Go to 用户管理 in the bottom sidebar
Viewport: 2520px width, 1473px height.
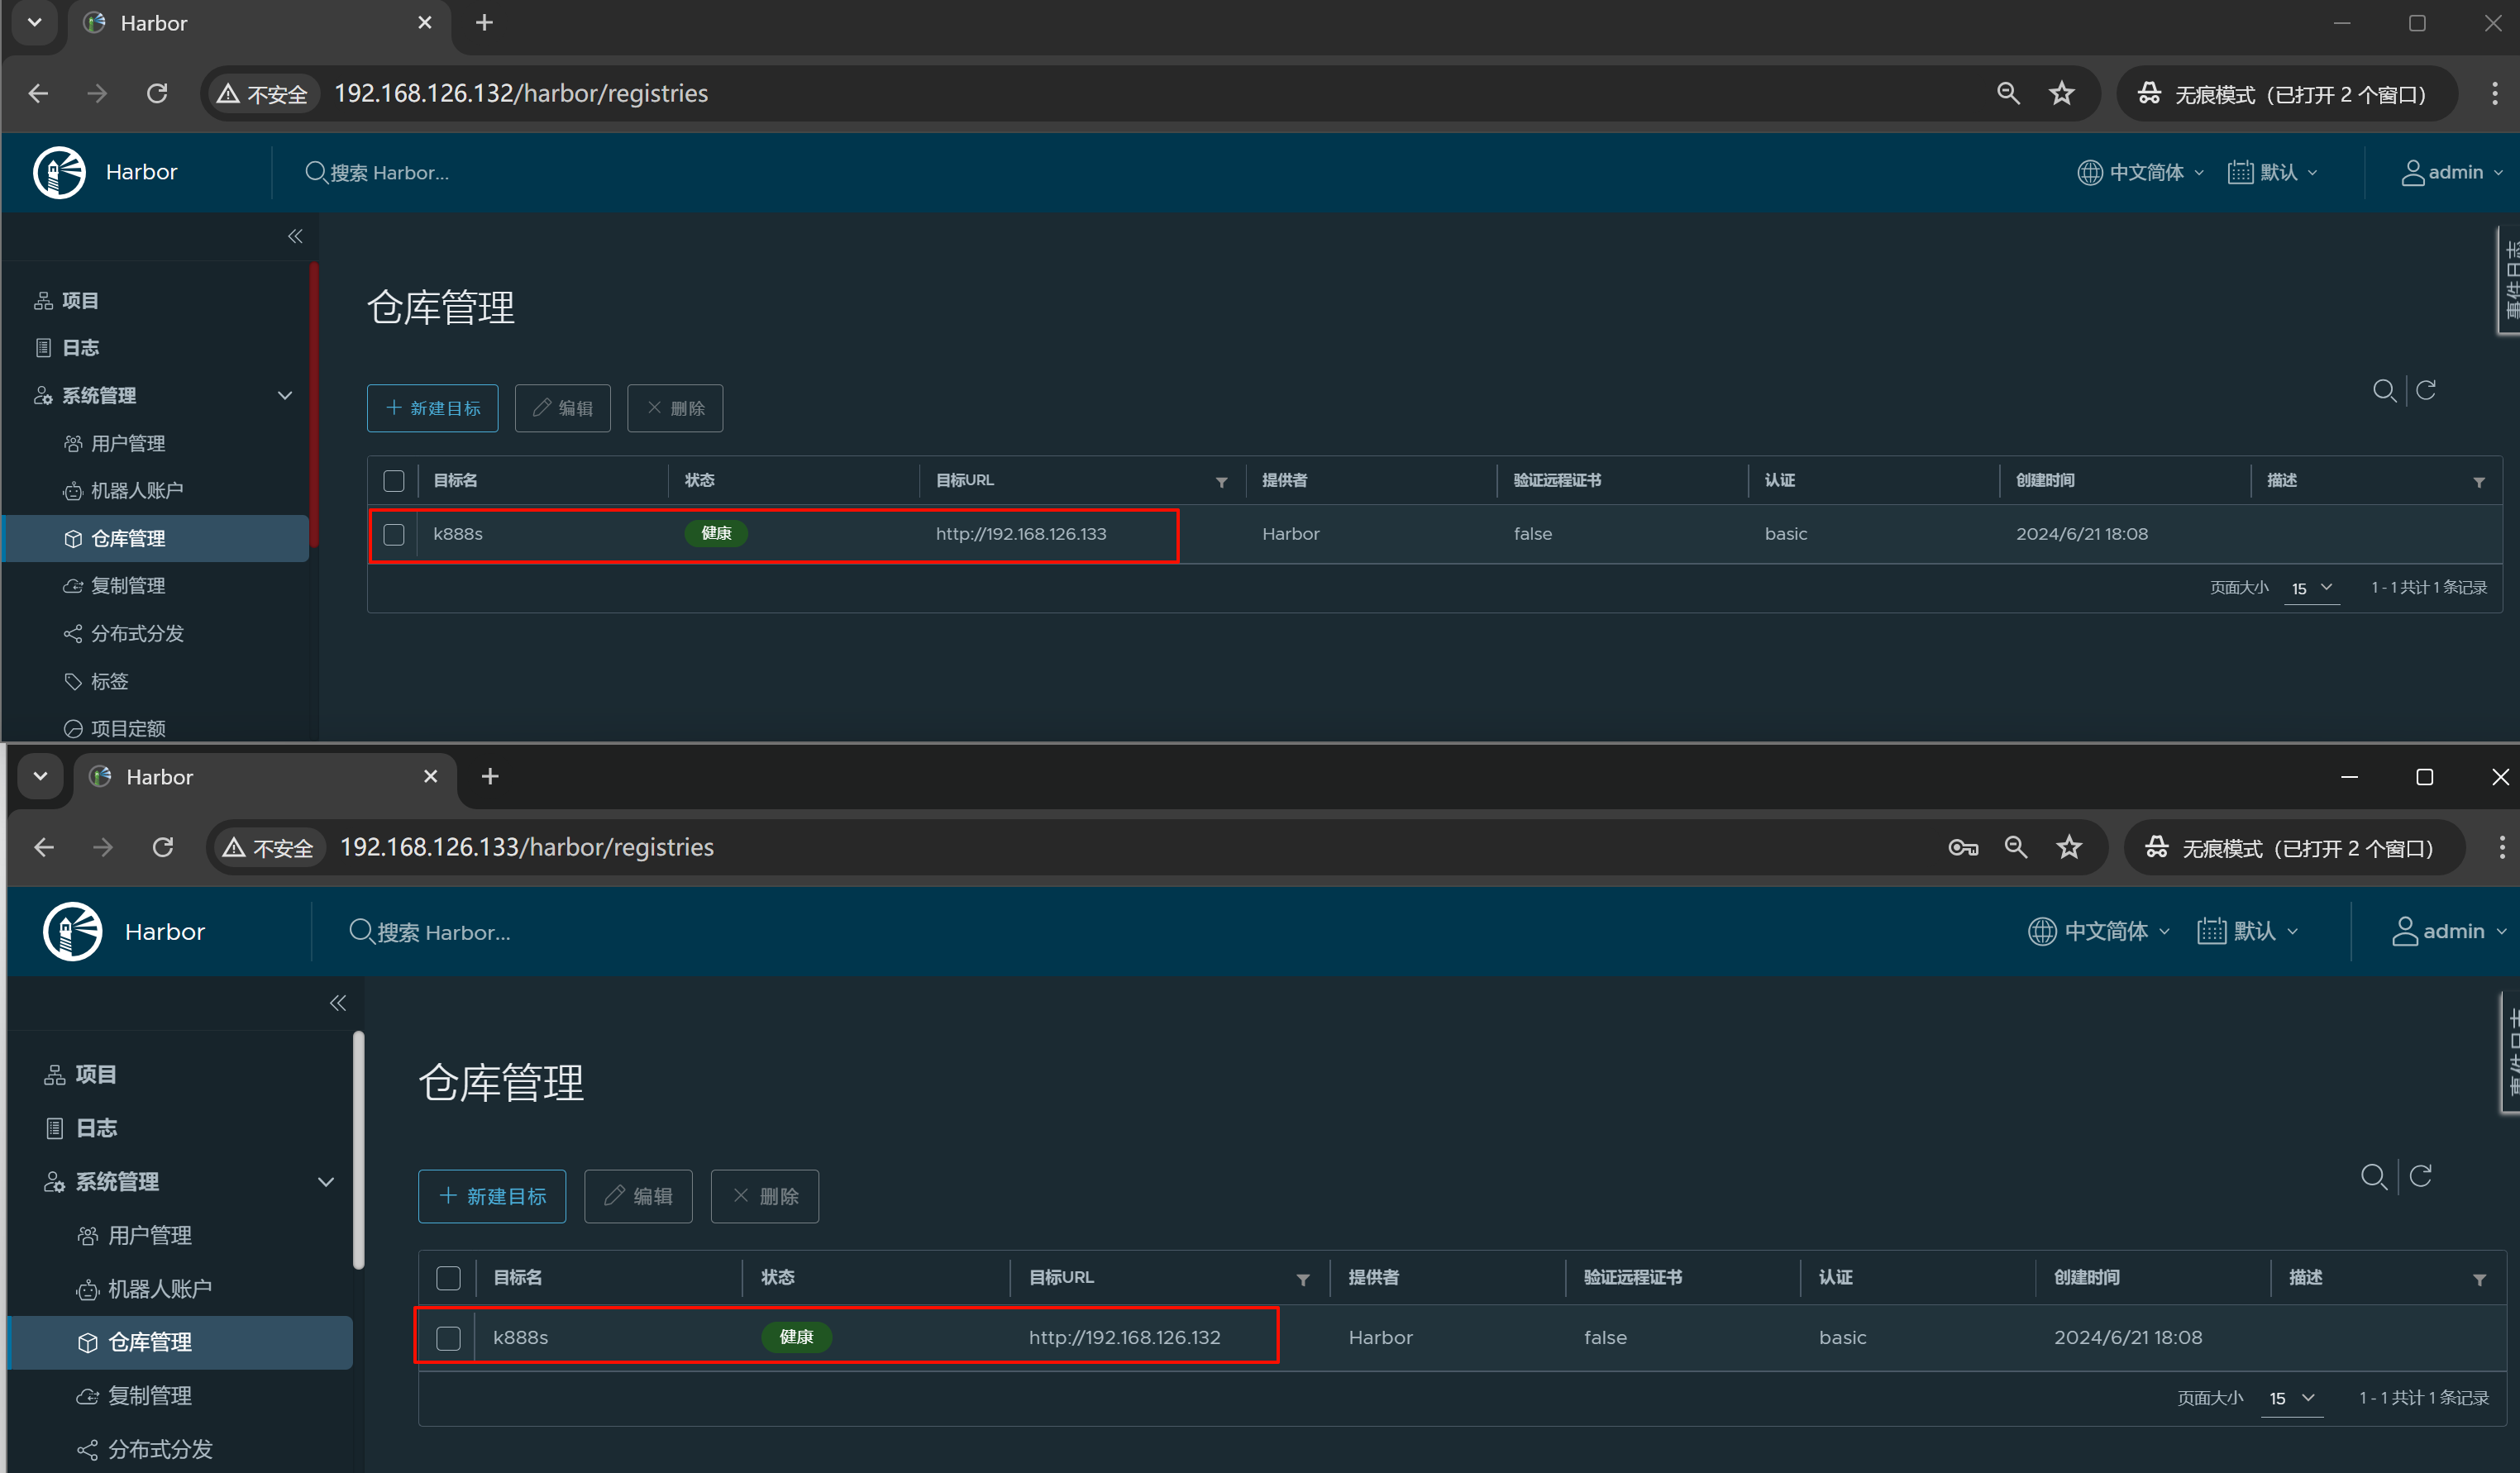150,1236
